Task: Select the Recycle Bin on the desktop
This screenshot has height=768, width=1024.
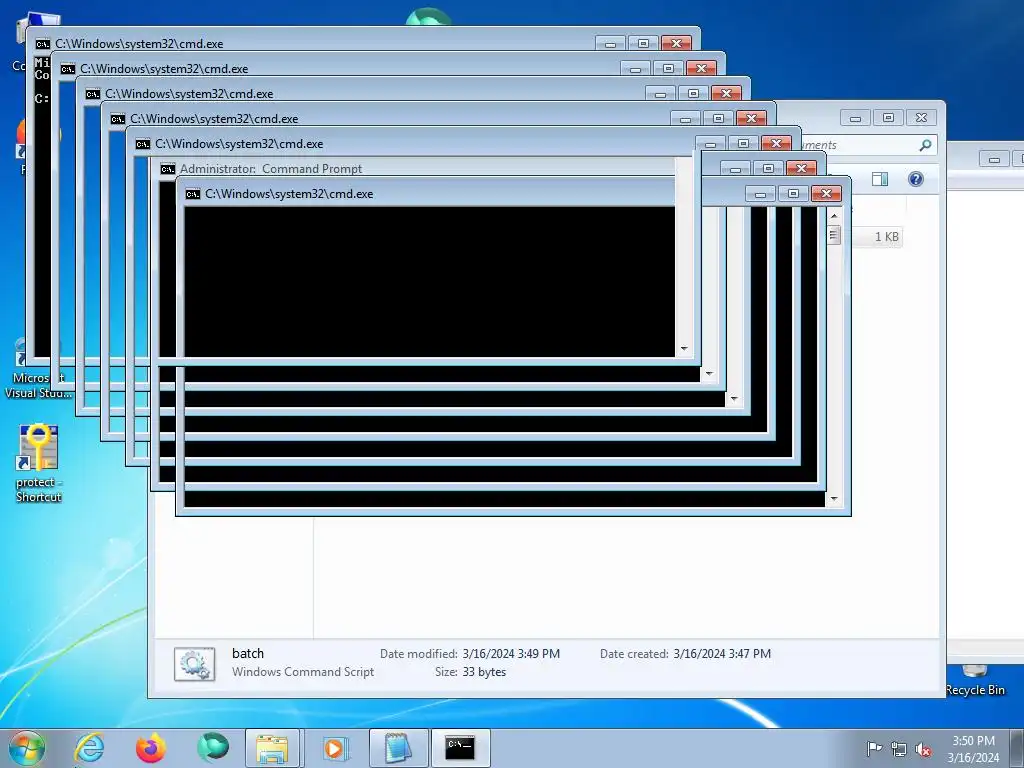Action: tap(975, 681)
